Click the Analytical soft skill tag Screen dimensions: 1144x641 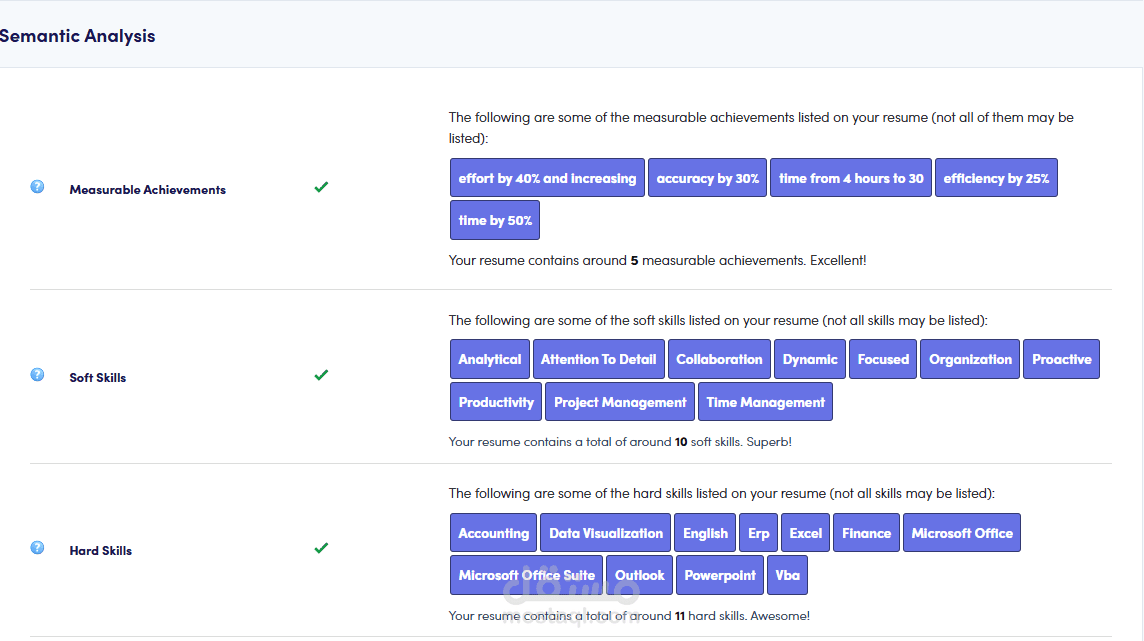490,360
